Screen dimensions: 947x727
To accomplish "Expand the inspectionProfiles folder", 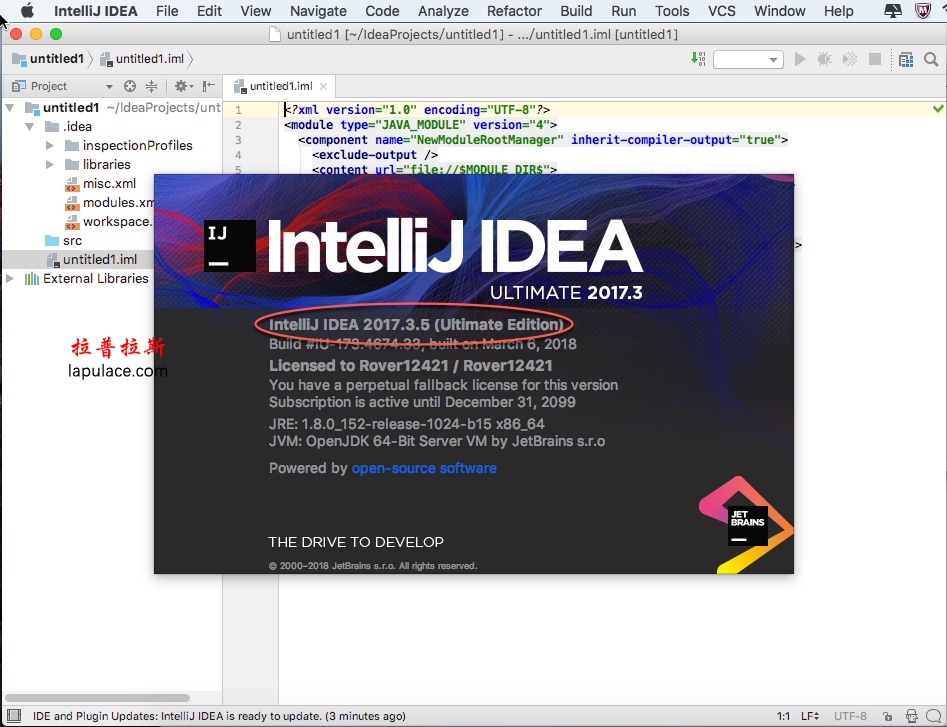I will pos(50,146).
